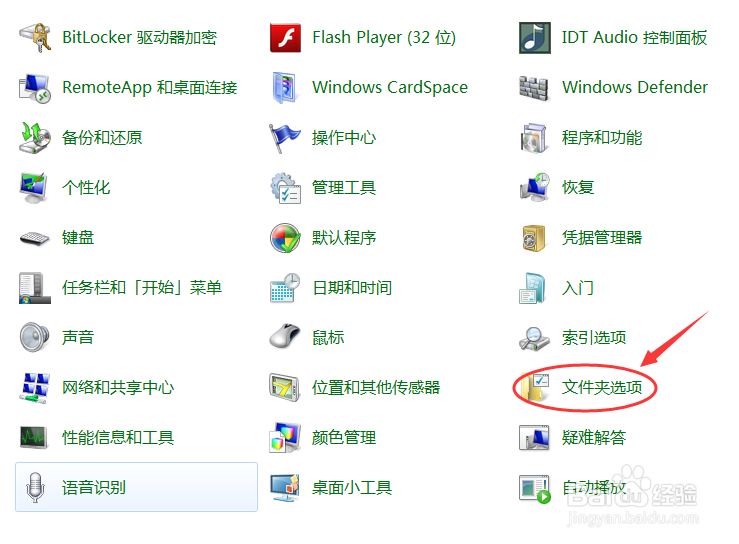Screen dimensions: 739x544
Task: Select the 恢复 text link
Action: tap(578, 188)
